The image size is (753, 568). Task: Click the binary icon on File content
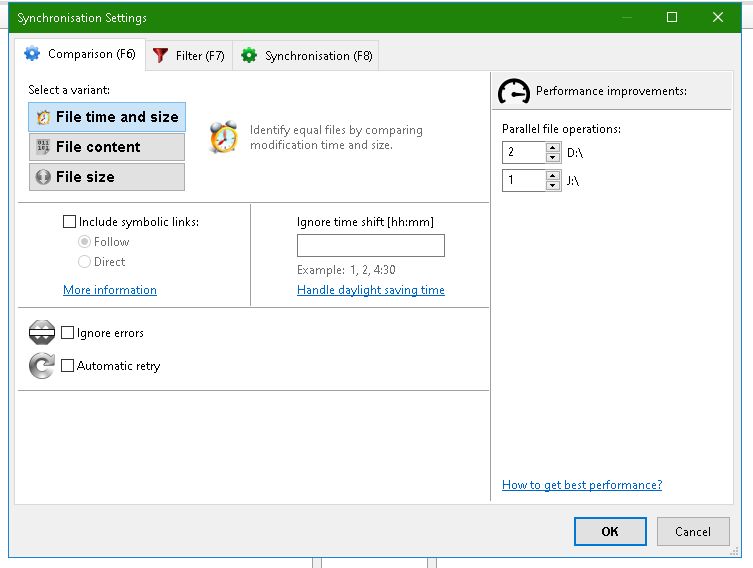click(x=43, y=147)
